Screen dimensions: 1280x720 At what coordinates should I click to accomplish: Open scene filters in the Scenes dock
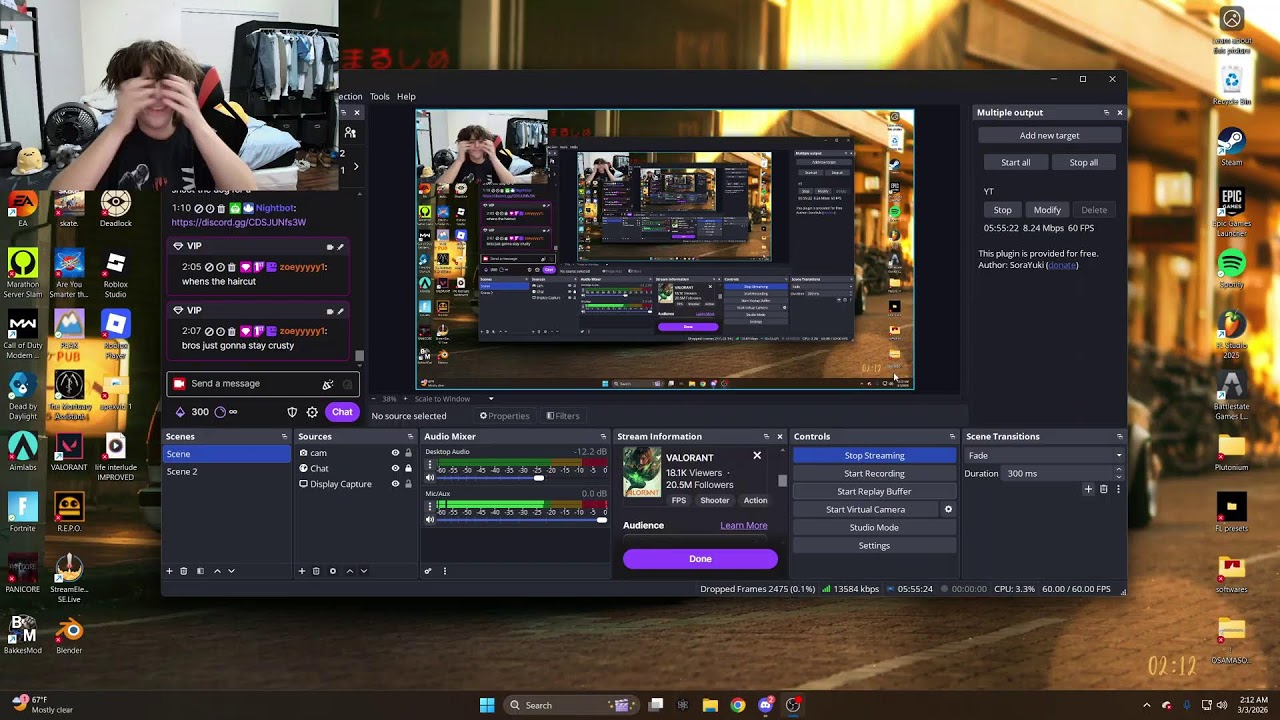[x=200, y=571]
